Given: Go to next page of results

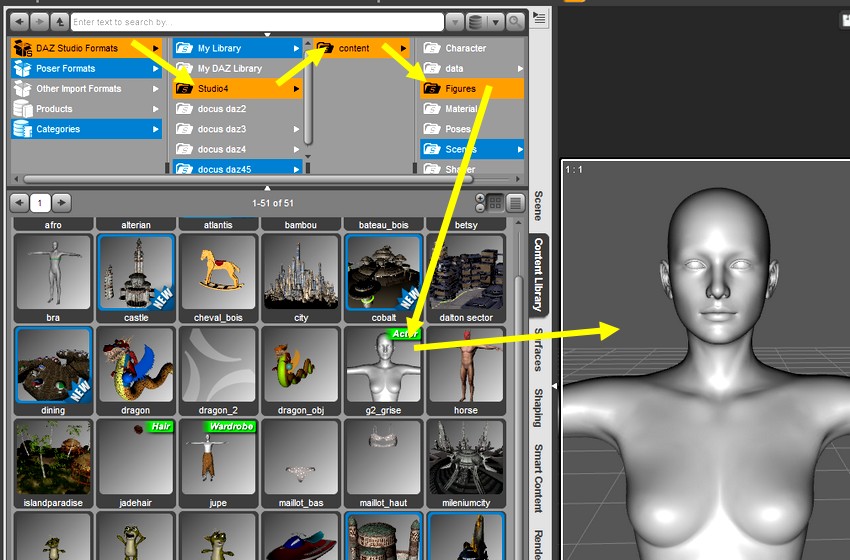Looking at the screenshot, I should 61,203.
